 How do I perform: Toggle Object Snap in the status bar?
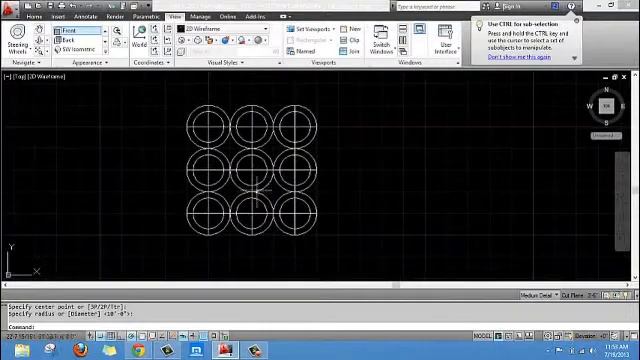point(142,336)
